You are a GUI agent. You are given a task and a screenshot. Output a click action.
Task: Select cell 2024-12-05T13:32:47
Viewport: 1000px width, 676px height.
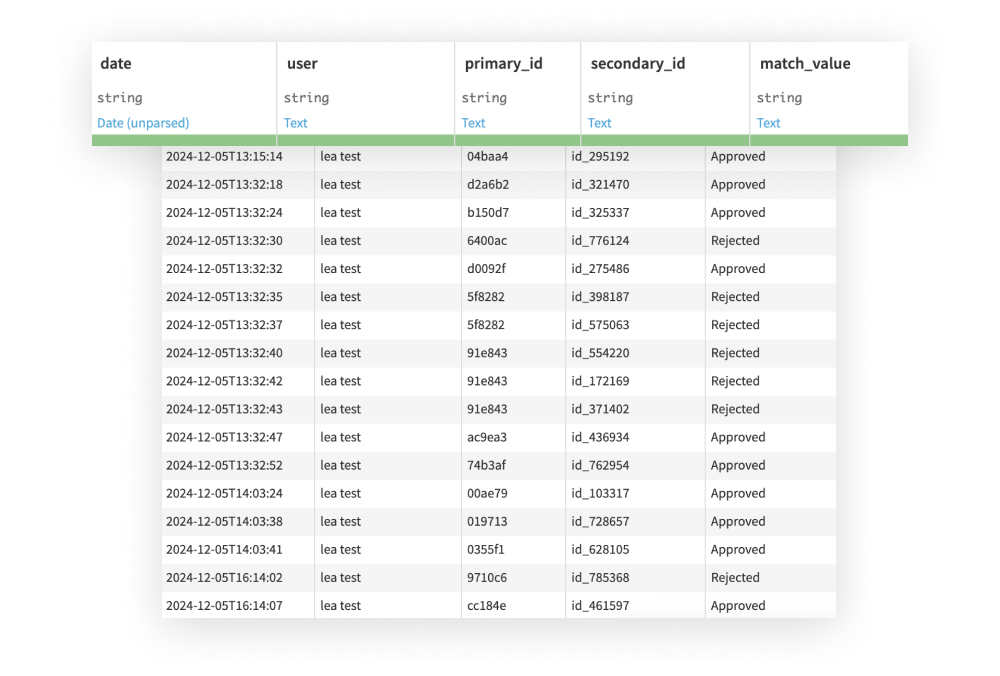[x=224, y=437]
